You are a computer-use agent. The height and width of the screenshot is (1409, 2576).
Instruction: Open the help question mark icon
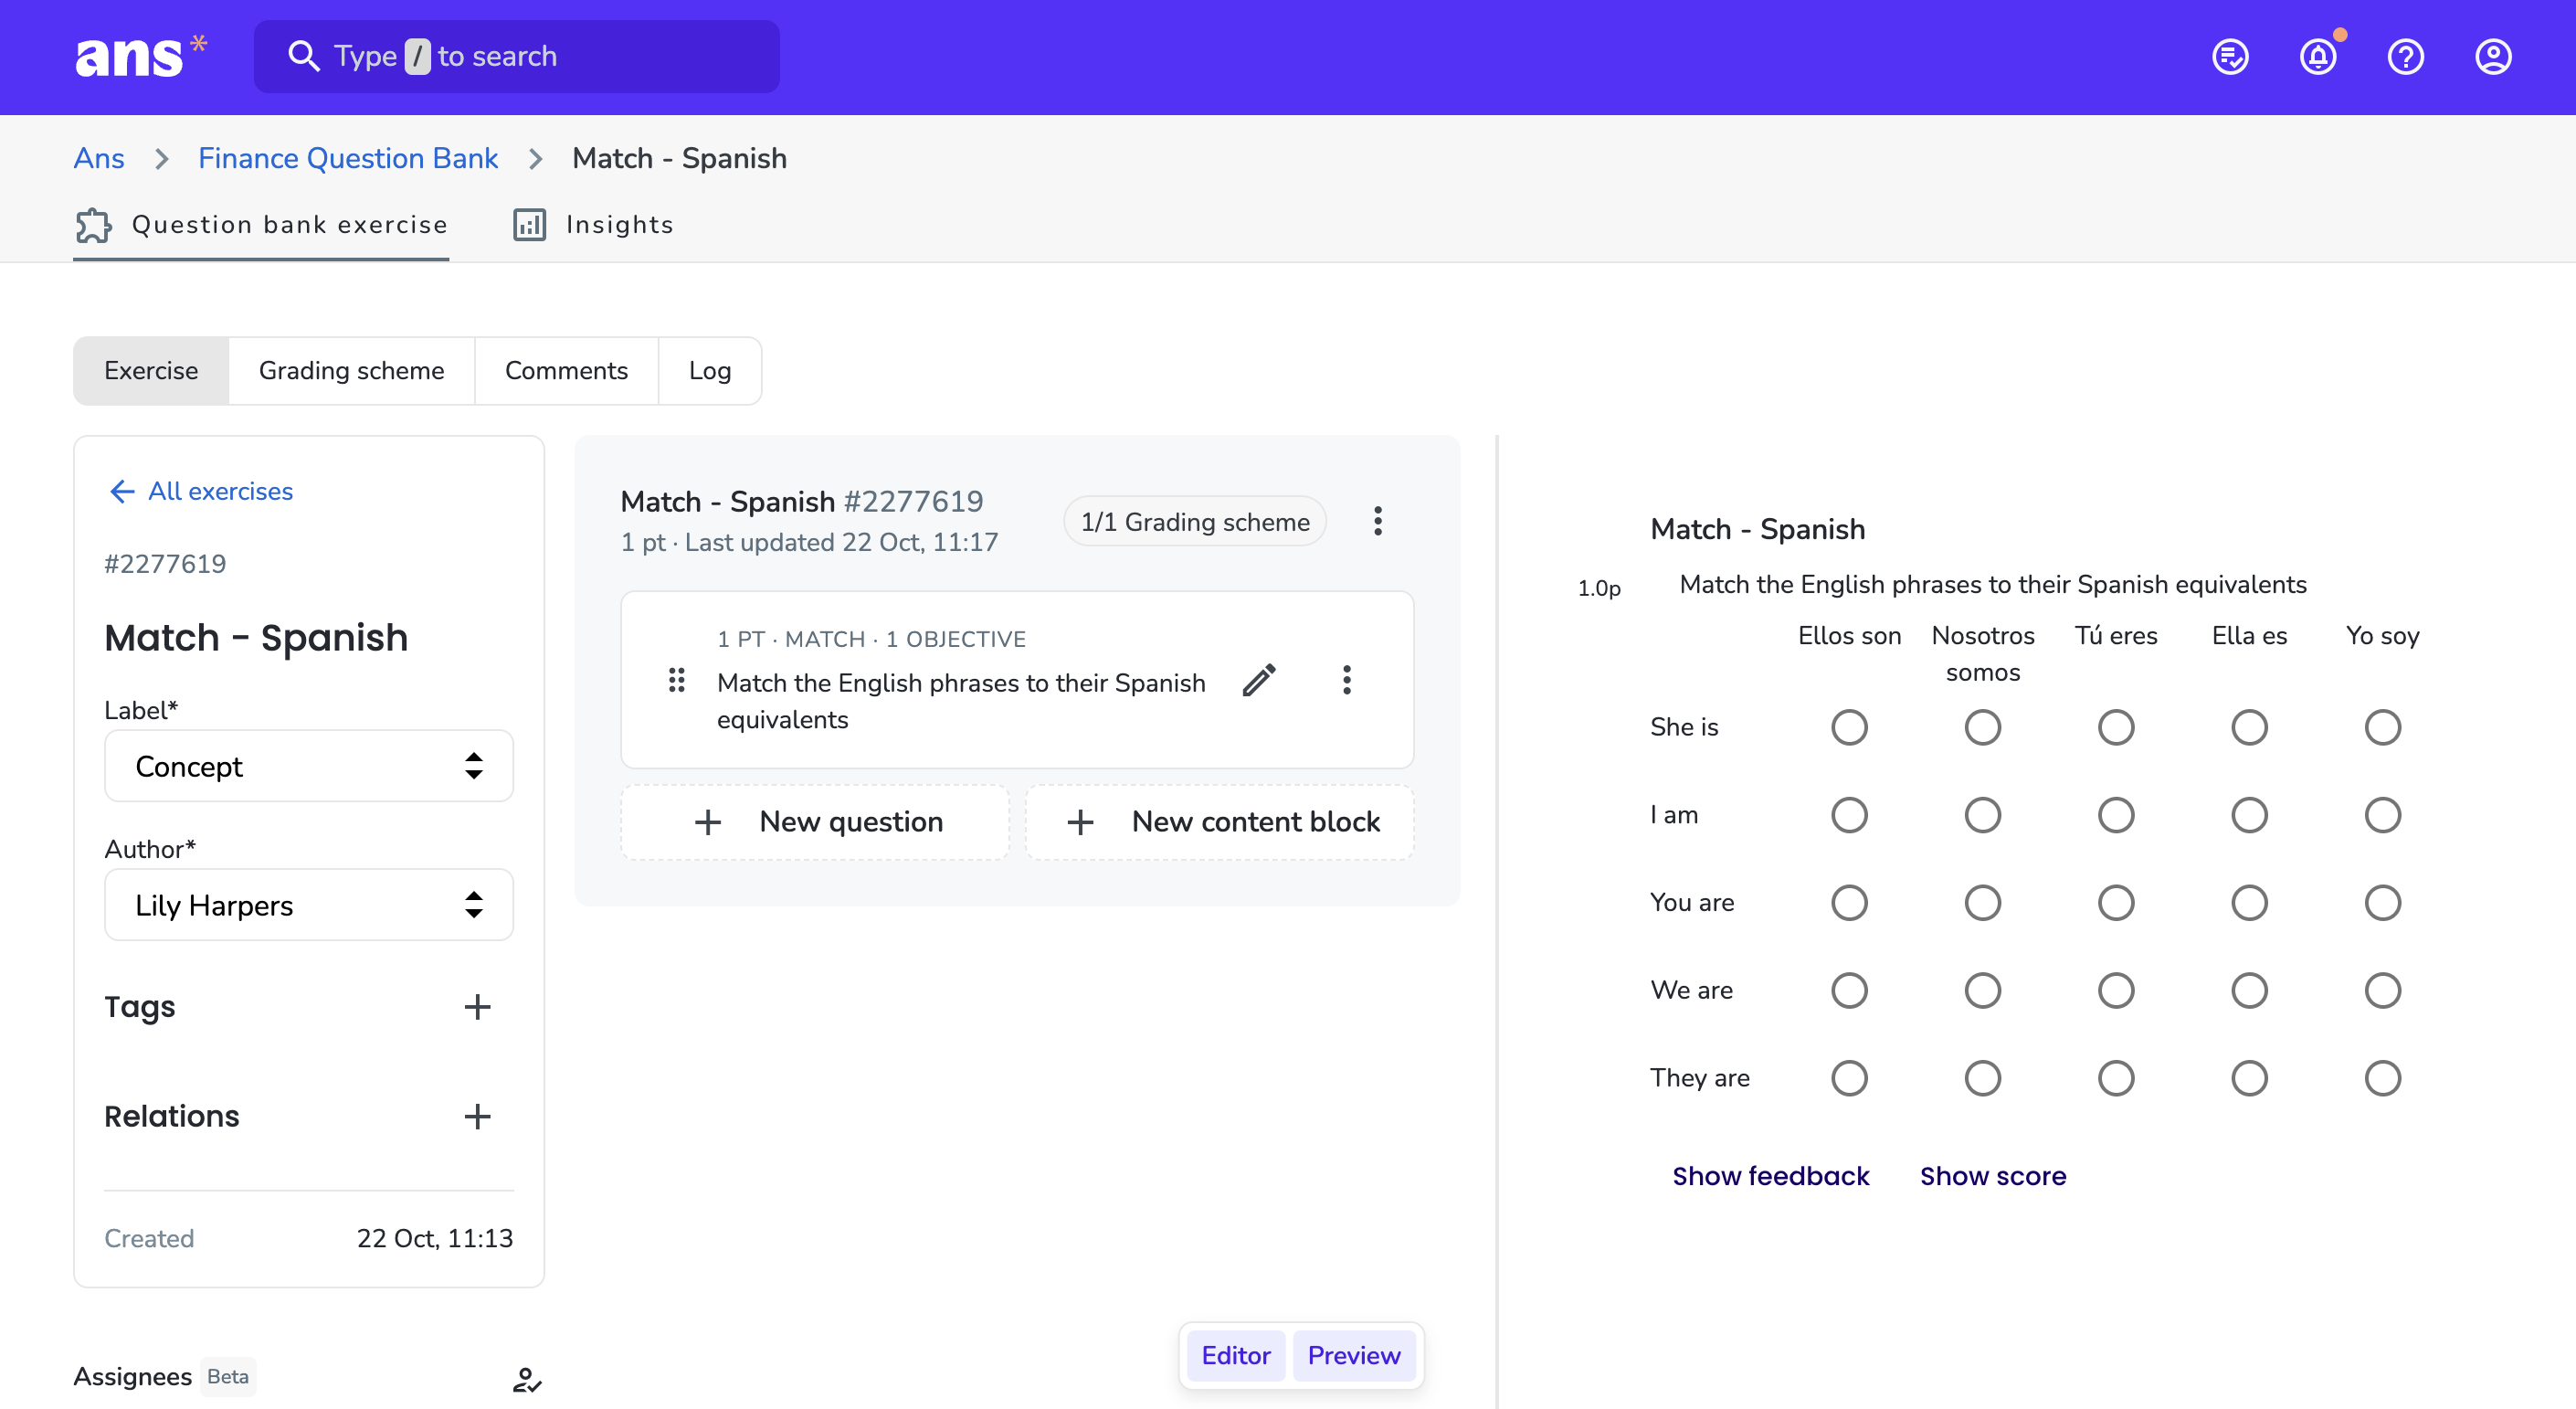point(2405,56)
